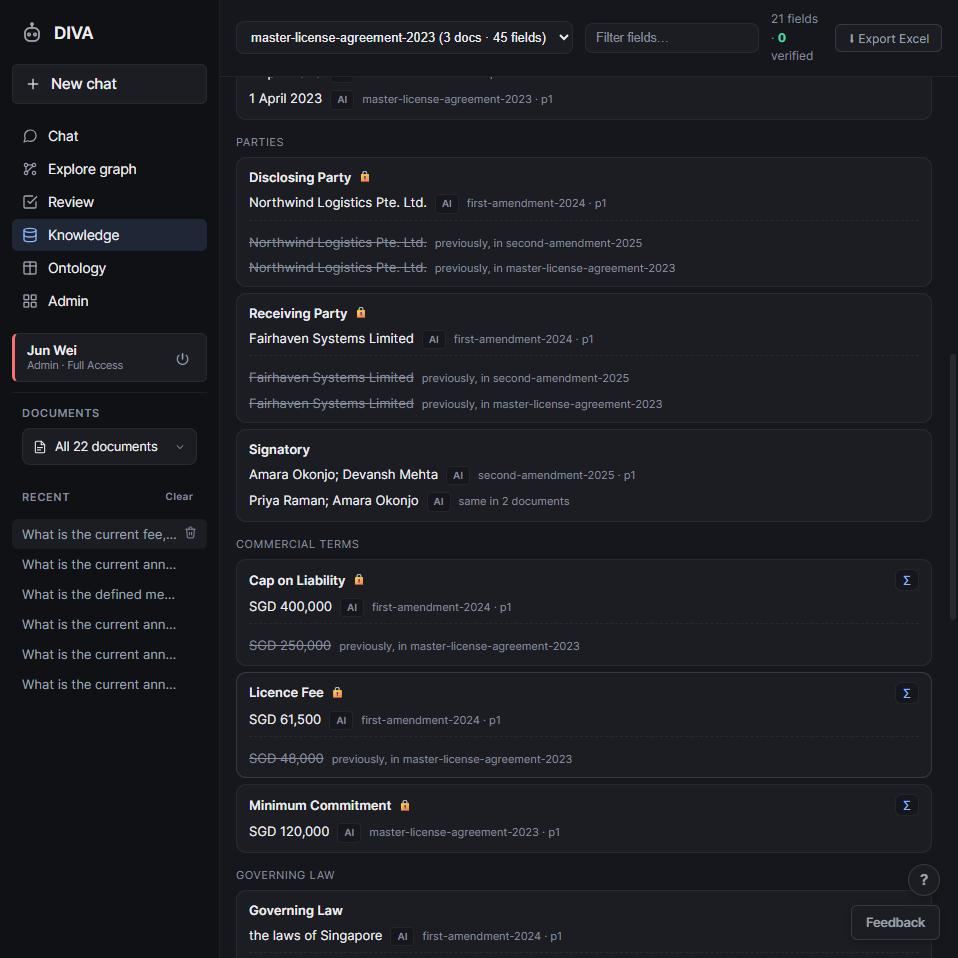The height and width of the screenshot is (958, 958).
Task: Select the Governing Law field title
Action: click(x=296, y=910)
